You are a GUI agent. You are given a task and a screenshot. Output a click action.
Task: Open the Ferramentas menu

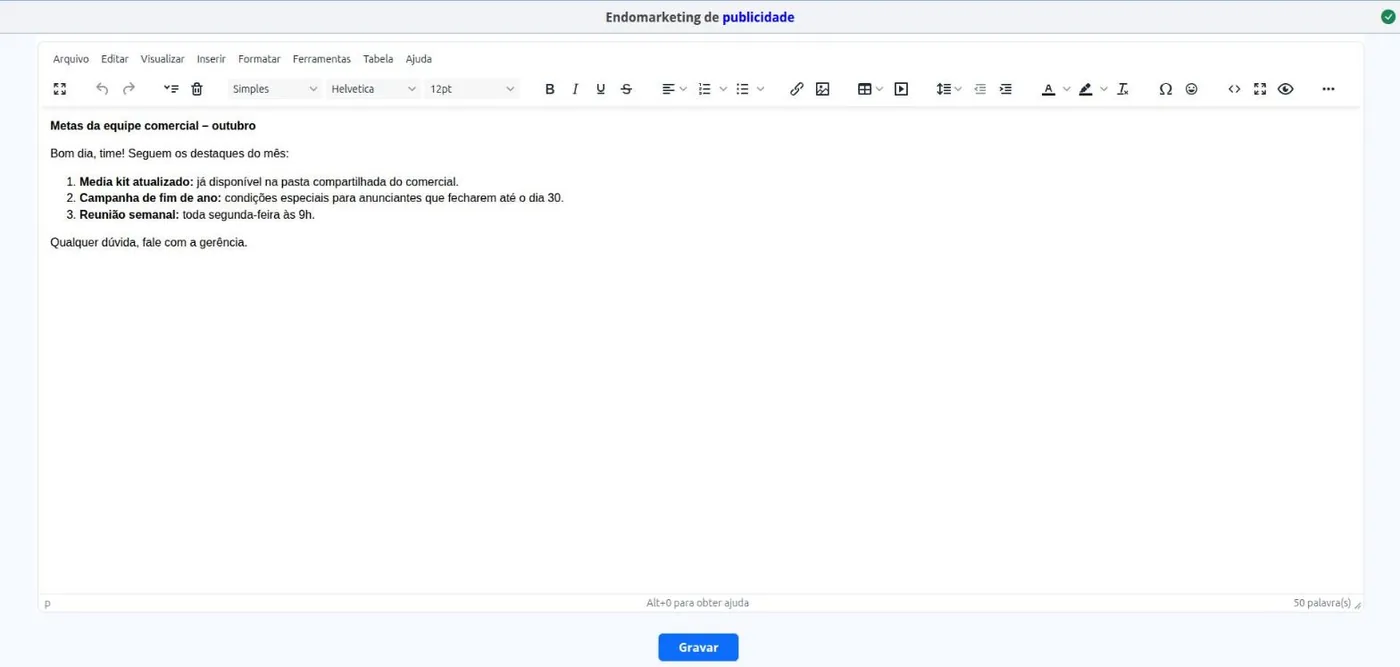[322, 59]
